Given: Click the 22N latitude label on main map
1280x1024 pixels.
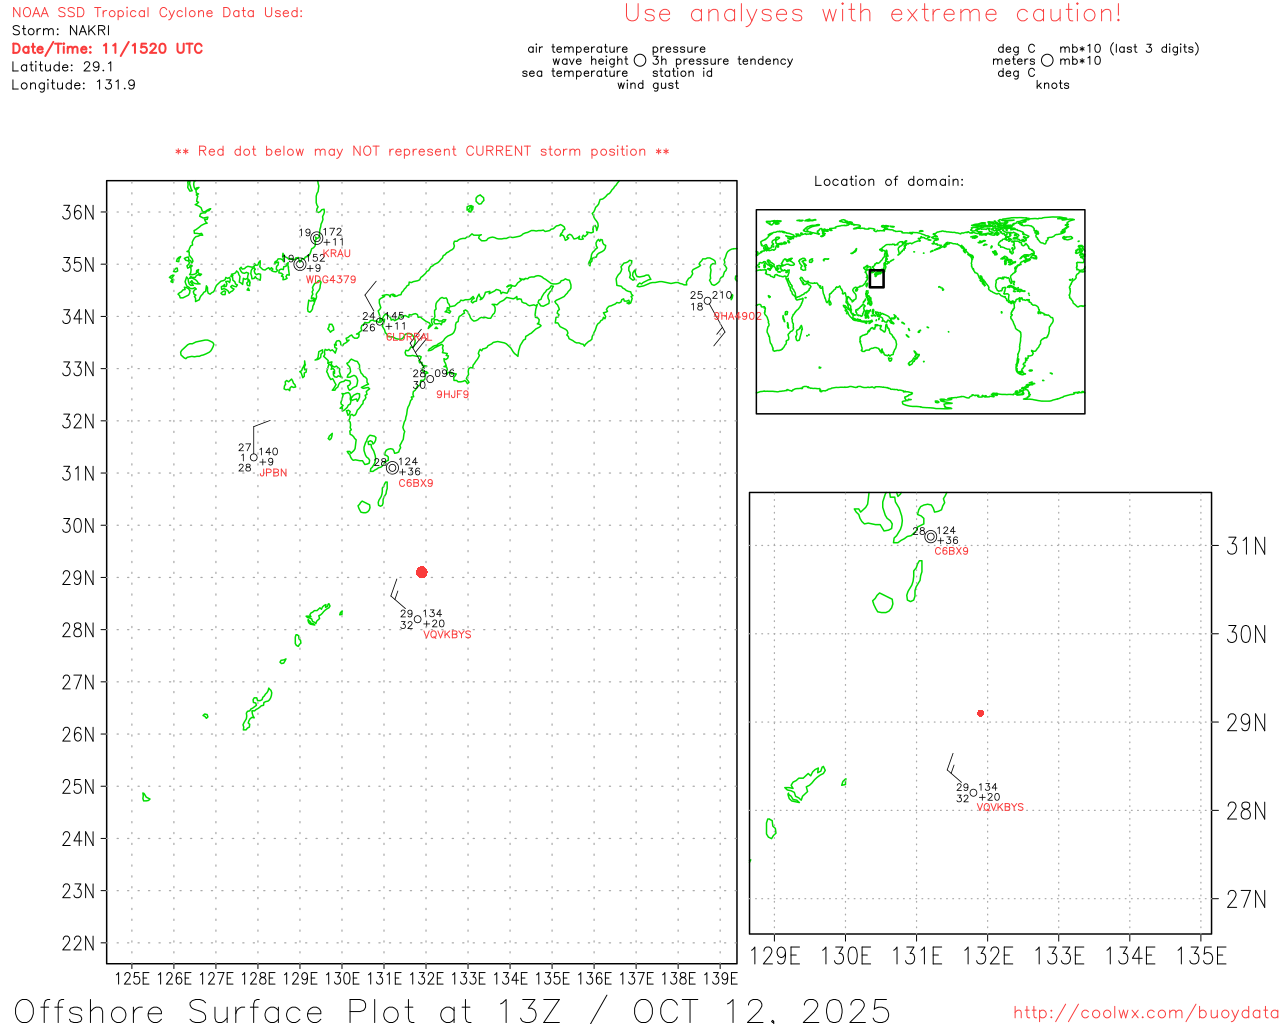Looking at the screenshot, I should (78, 943).
